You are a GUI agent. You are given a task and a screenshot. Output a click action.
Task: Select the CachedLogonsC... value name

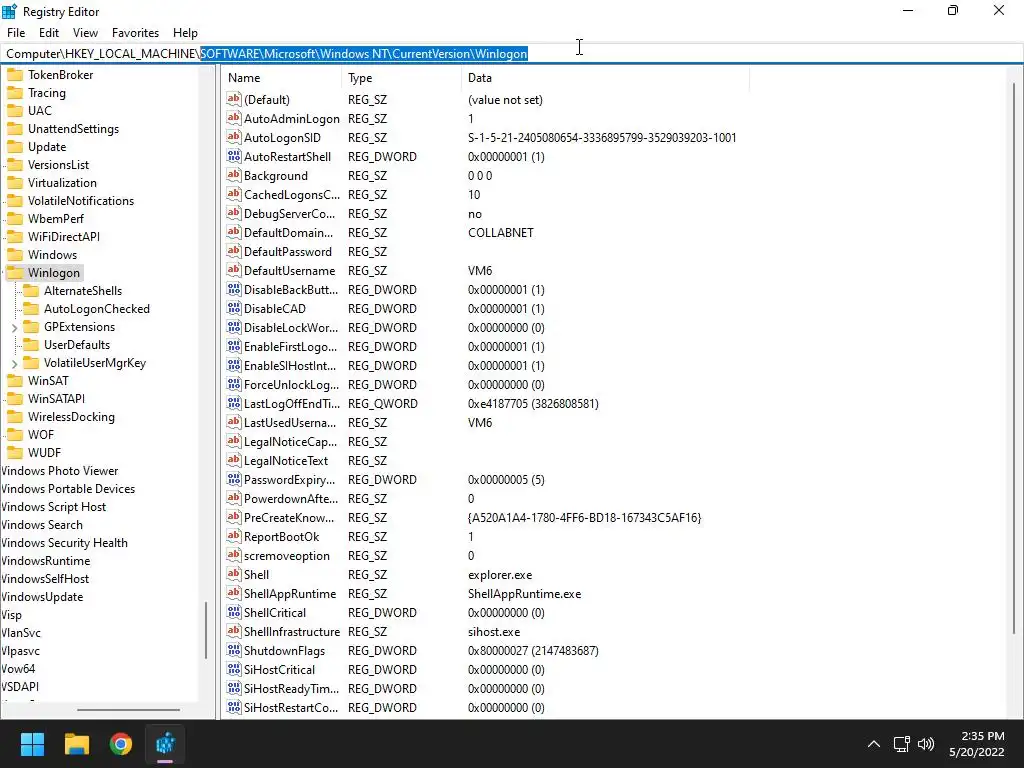(291, 195)
